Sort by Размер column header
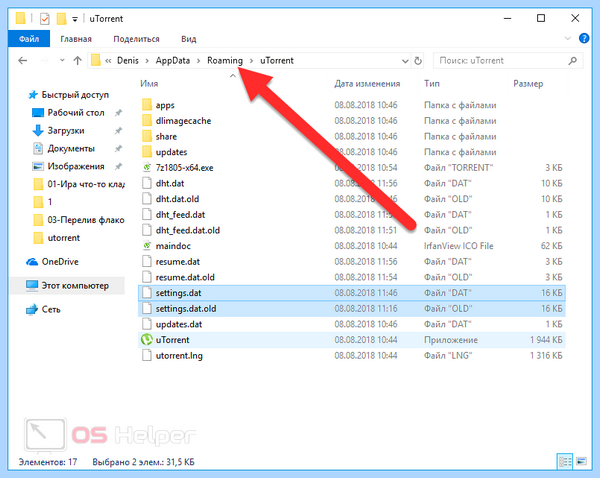The width and height of the screenshot is (600, 478). point(528,83)
